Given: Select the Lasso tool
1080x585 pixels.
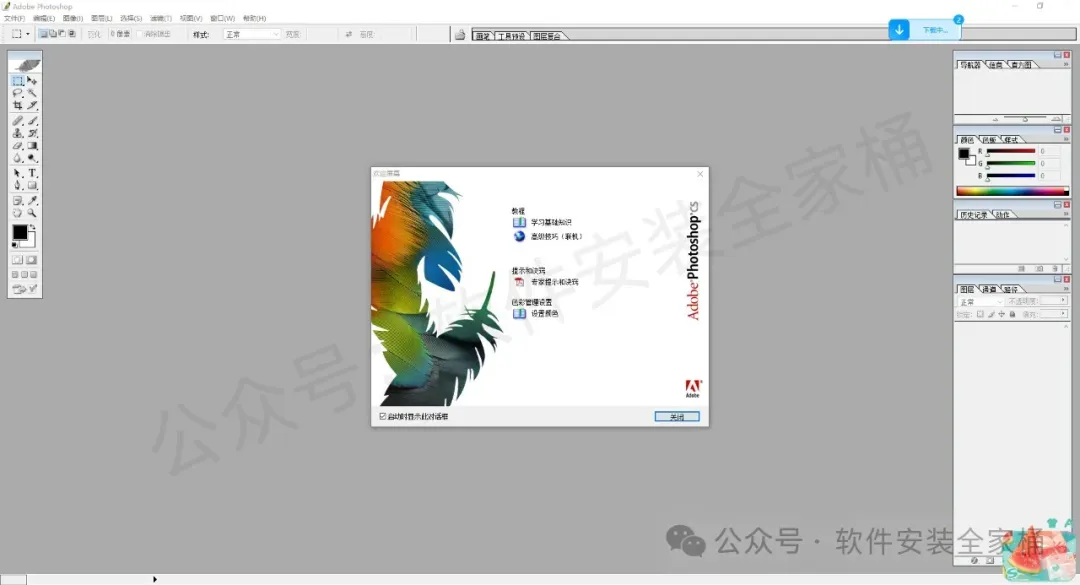Looking at the screenshot, I should 18,93.
